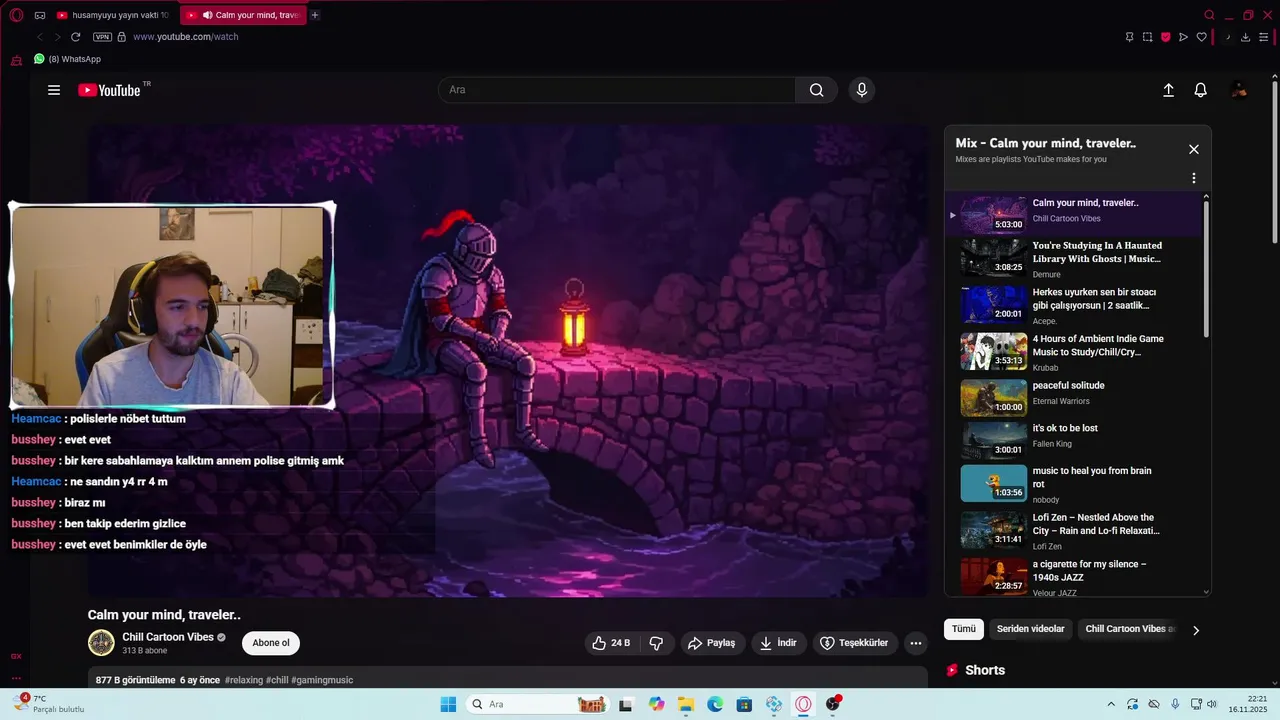Open the Windows Start button
This screenshot has width=1280, height=720.
pyautogui.click(x=448, y=704)
